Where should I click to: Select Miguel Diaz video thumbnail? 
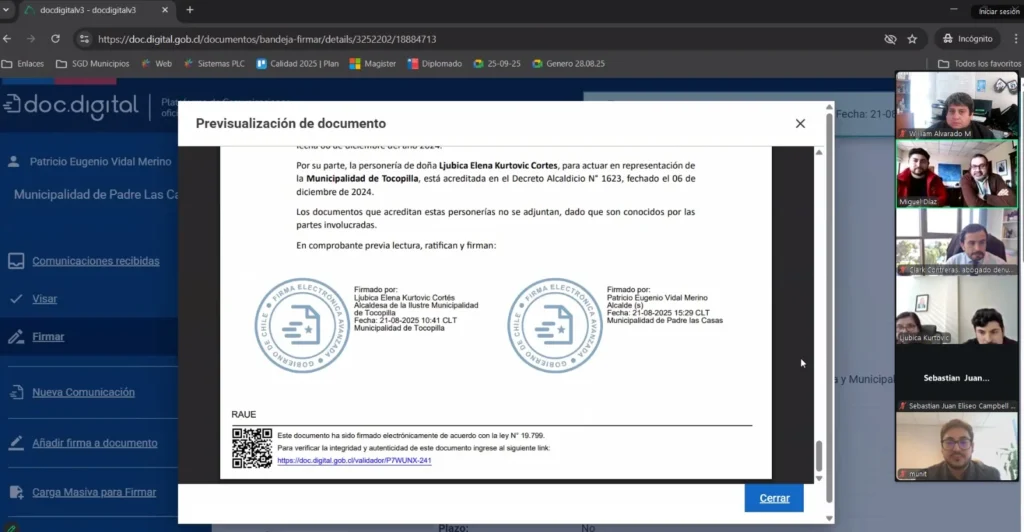(x=955, y=173)
